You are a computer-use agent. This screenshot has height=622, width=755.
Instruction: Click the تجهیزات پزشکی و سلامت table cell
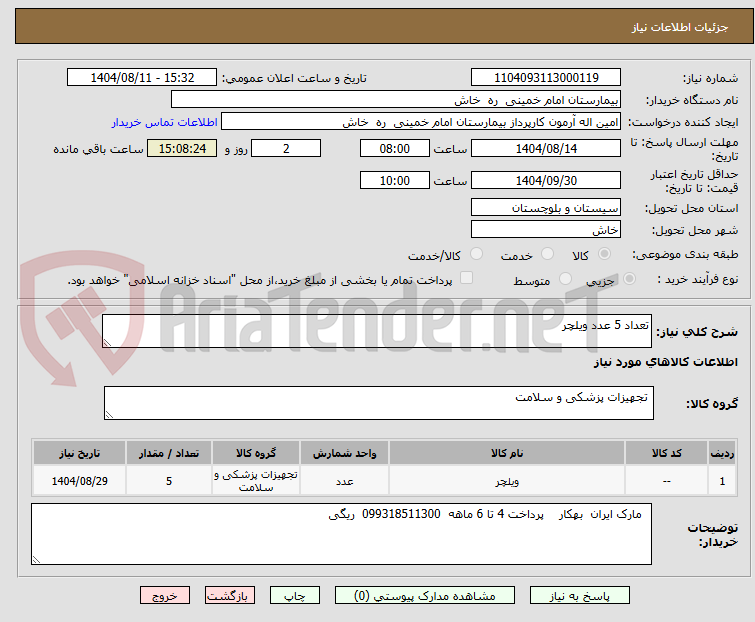click(256, 480)
